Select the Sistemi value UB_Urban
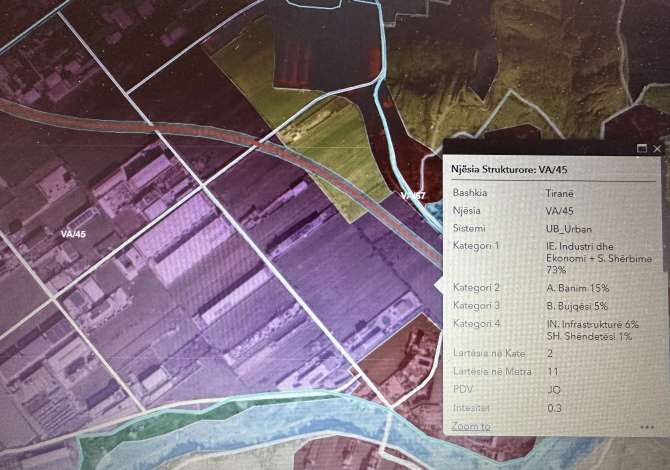 click(x=569, y=228)
